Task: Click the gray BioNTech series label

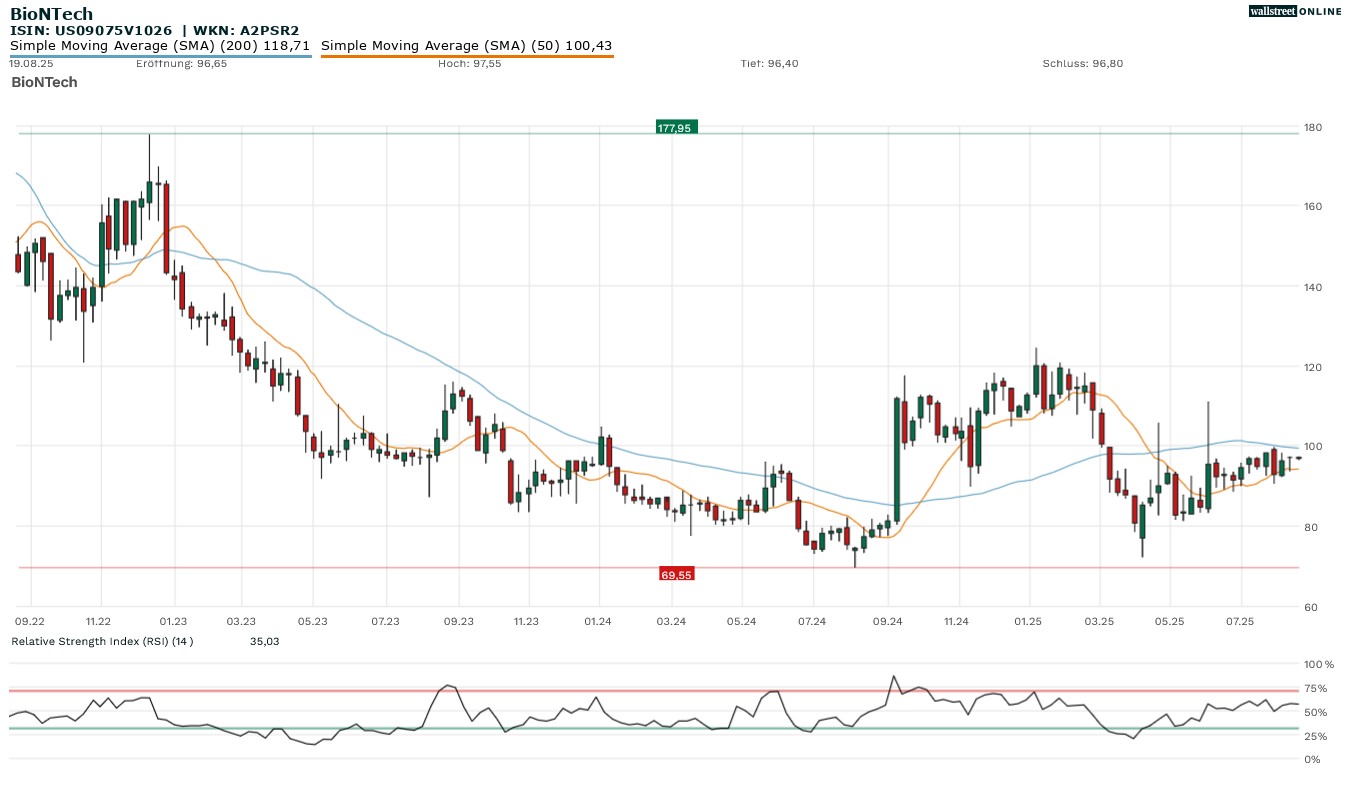Action: click(x=44, y=82)
